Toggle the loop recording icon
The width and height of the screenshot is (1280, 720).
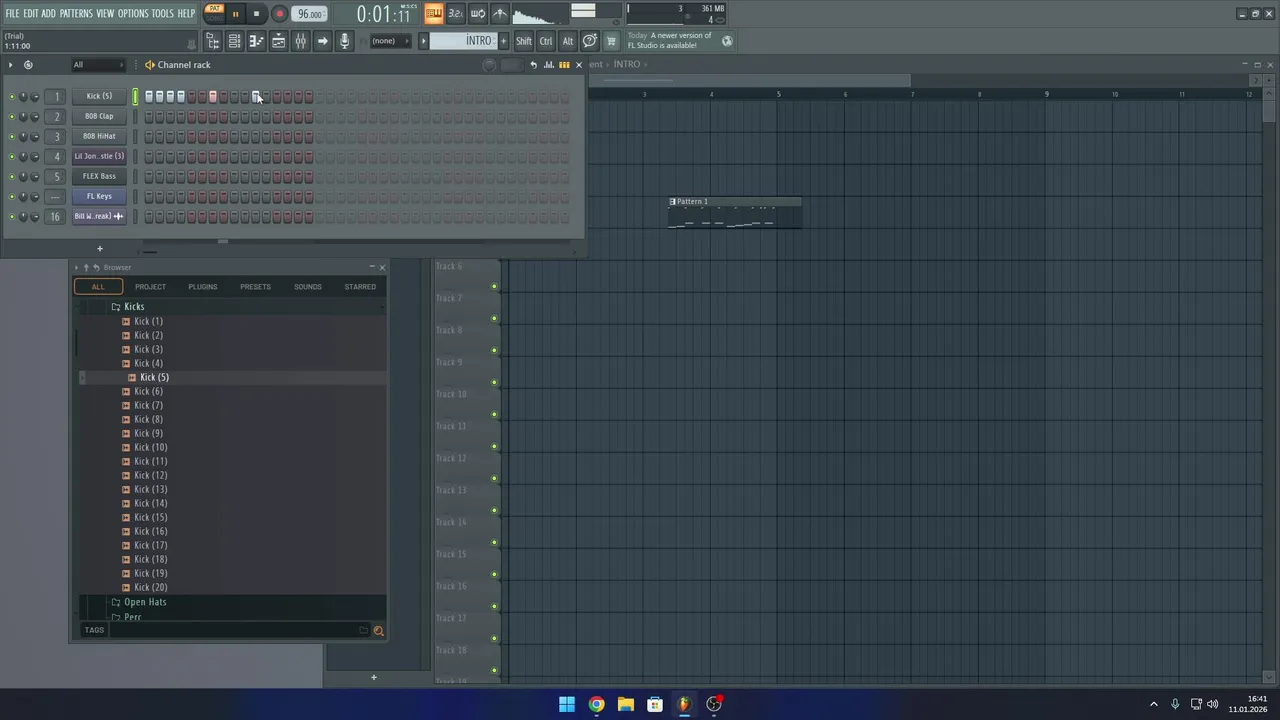[x=478, y=13]
